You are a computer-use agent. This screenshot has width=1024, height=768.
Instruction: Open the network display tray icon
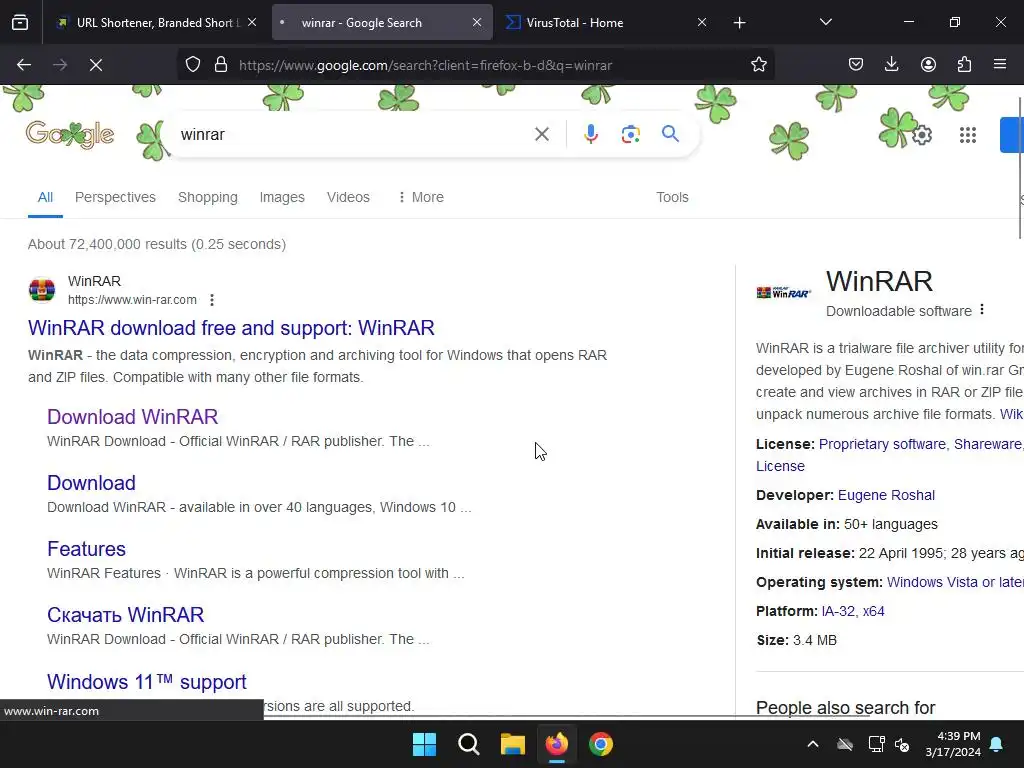876,744
